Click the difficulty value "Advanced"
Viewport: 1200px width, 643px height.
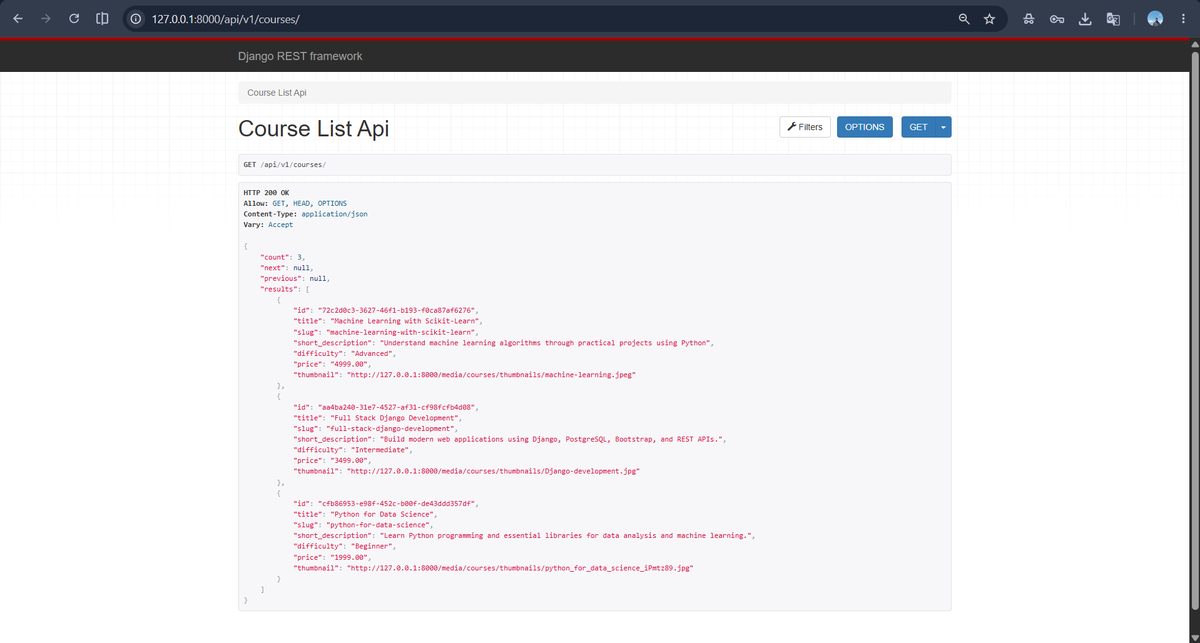(x=373, y=353)
